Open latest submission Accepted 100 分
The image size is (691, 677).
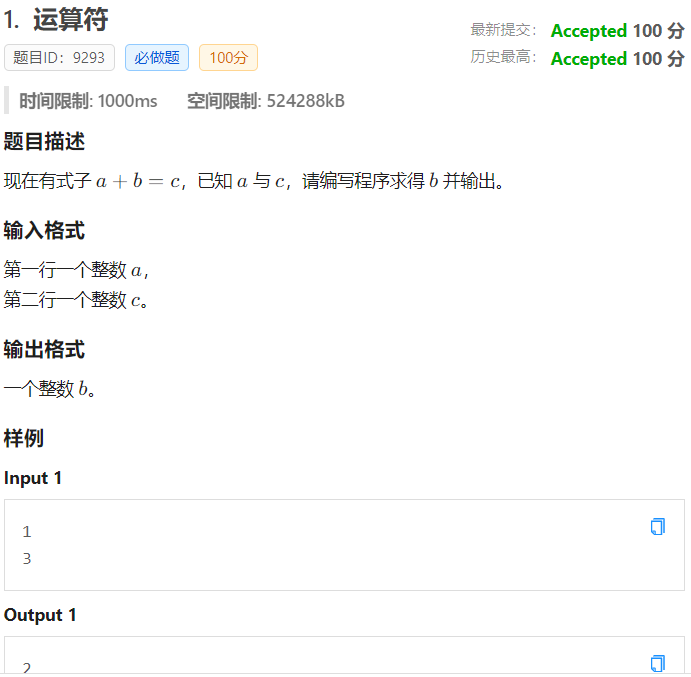617,31
